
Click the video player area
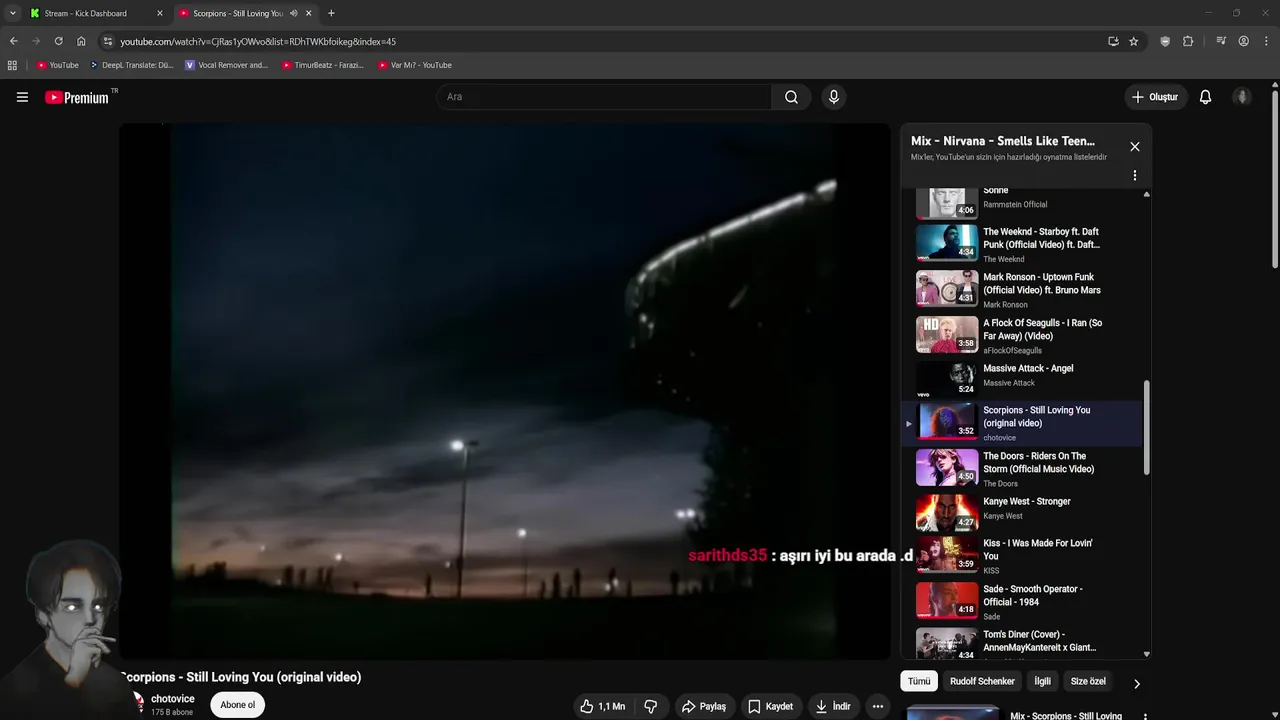point(505,391)
